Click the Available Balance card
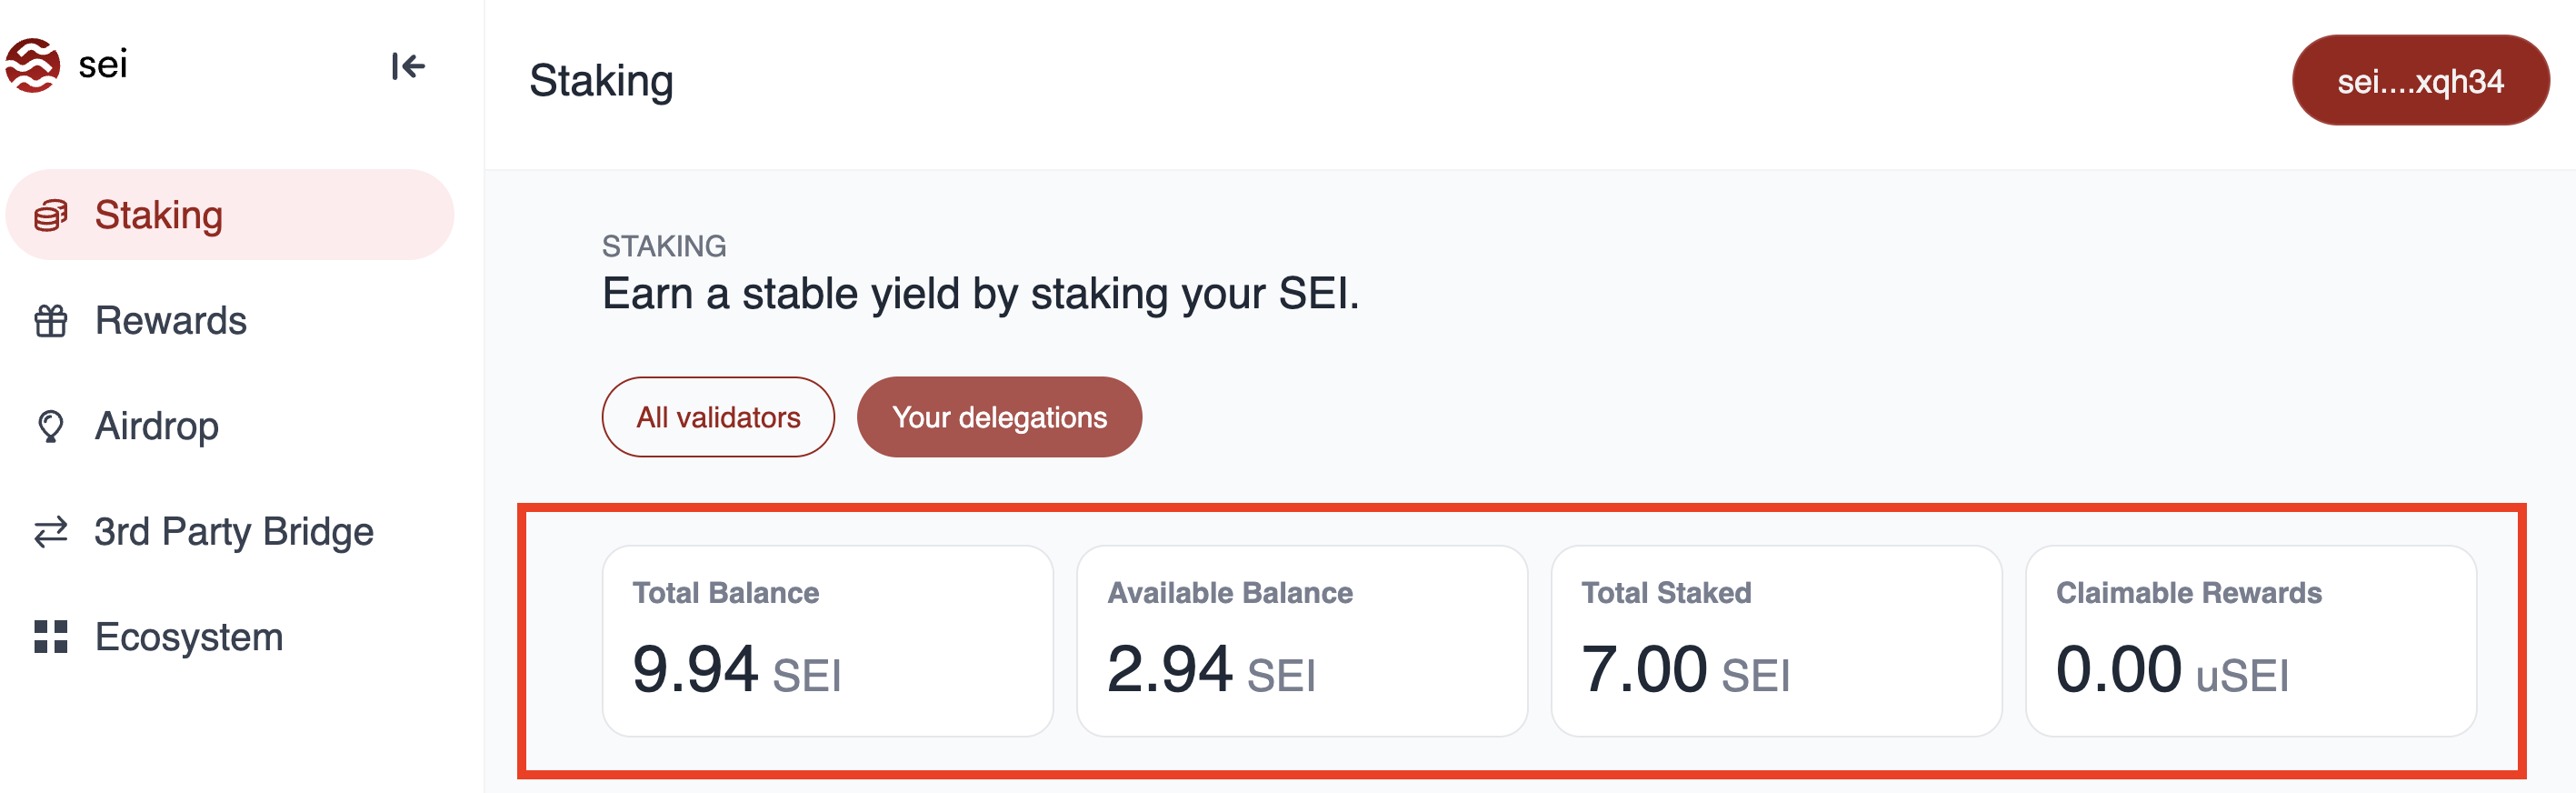Screen dimensions: 2576x793 1302,641
